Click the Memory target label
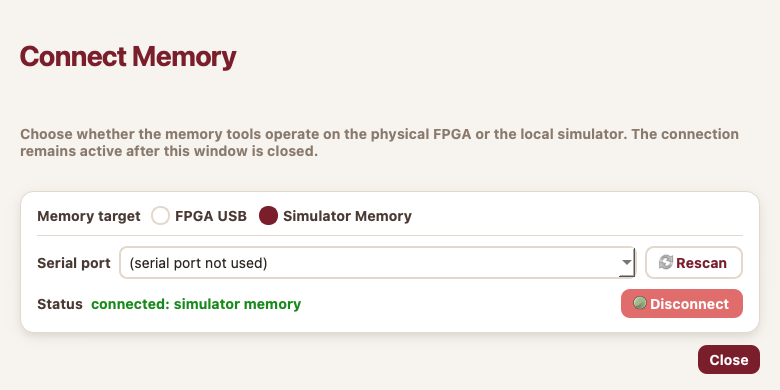 tap(89, 216)
